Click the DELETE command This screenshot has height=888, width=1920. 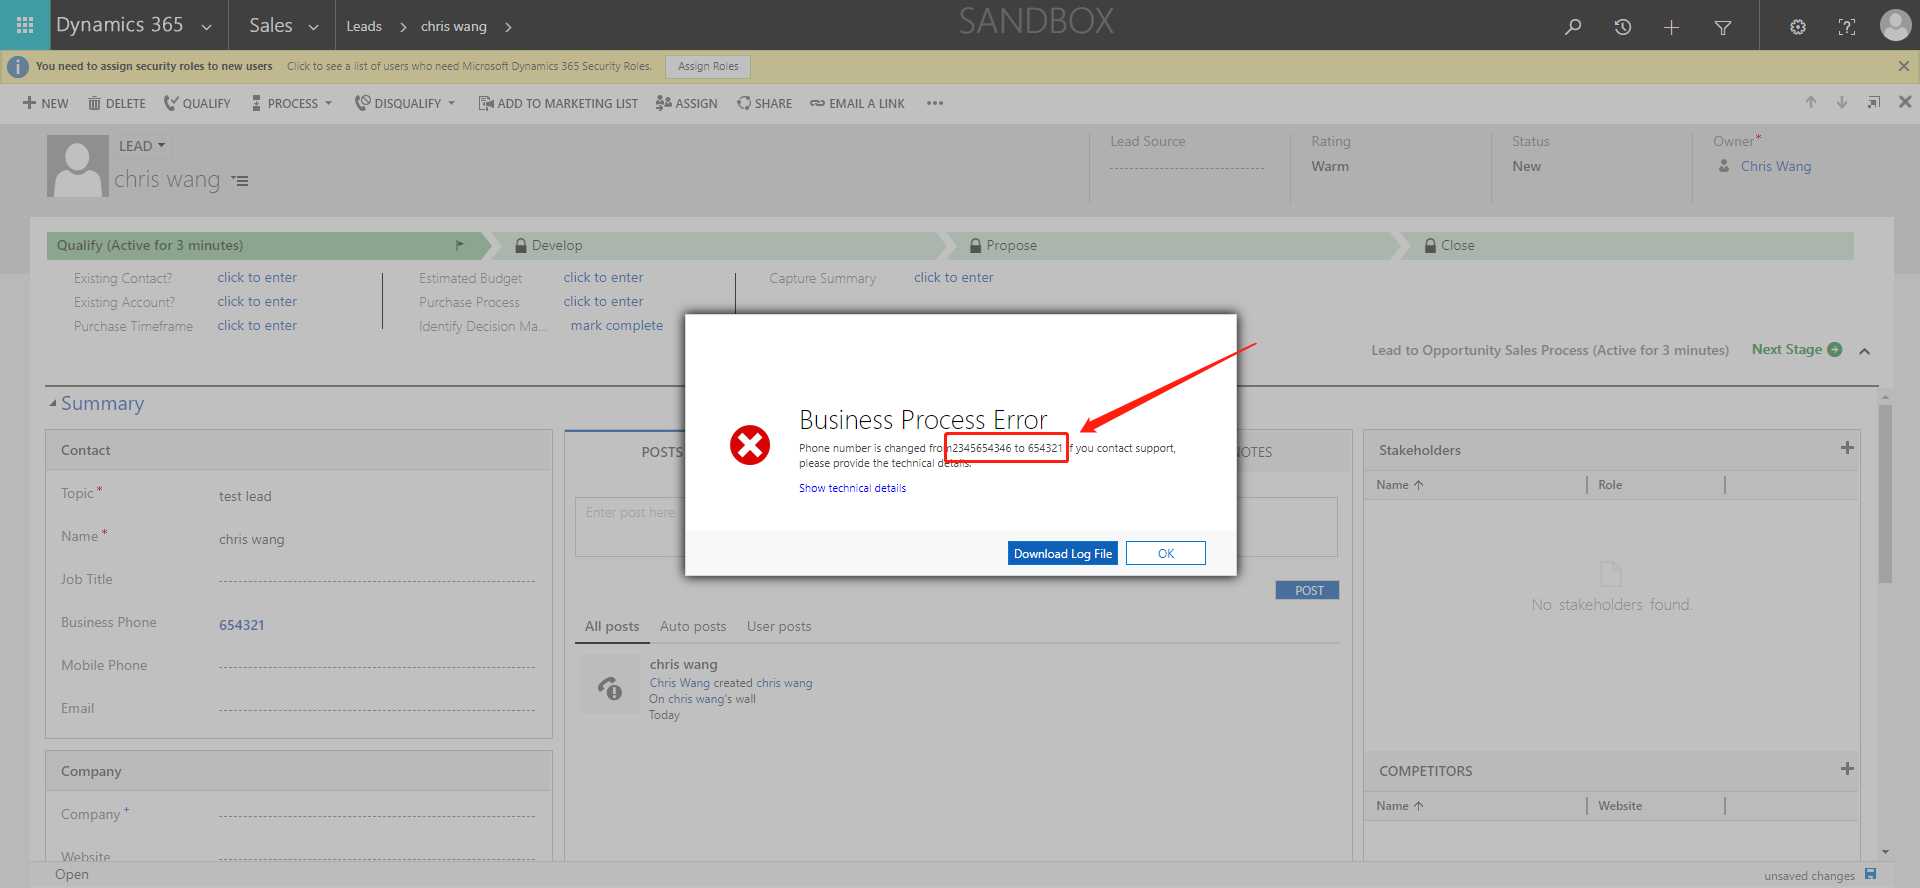[x=117, y=103]
